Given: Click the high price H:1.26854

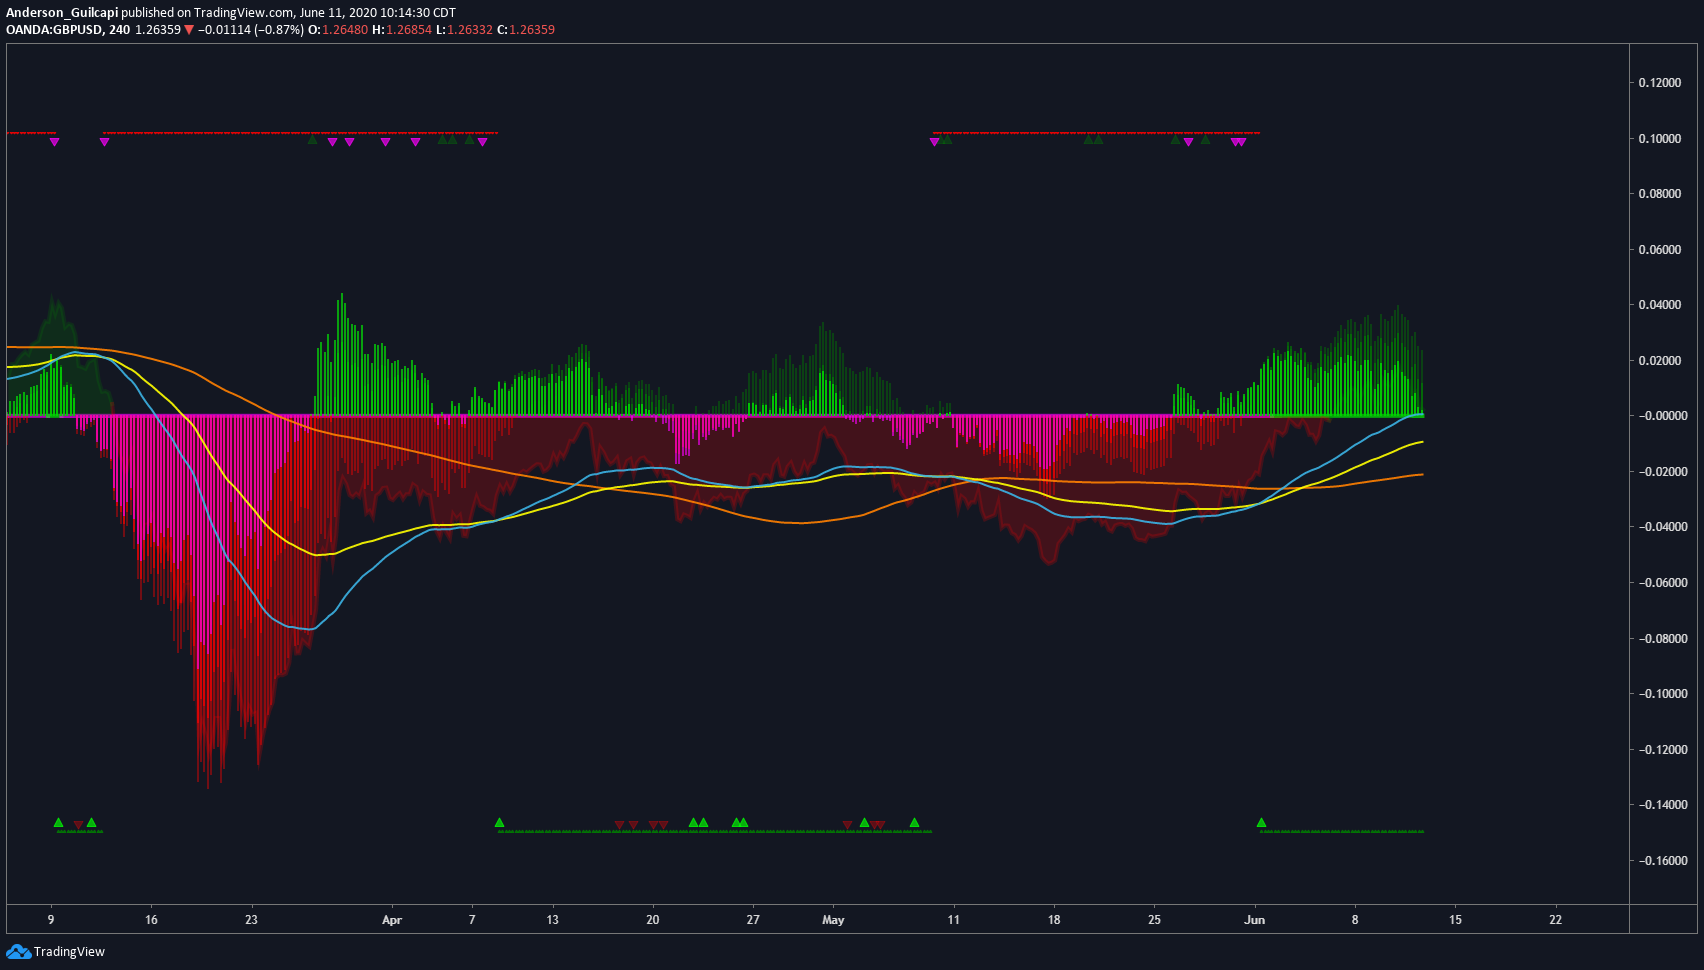Looking at the screenshot, I should point(402,30).
